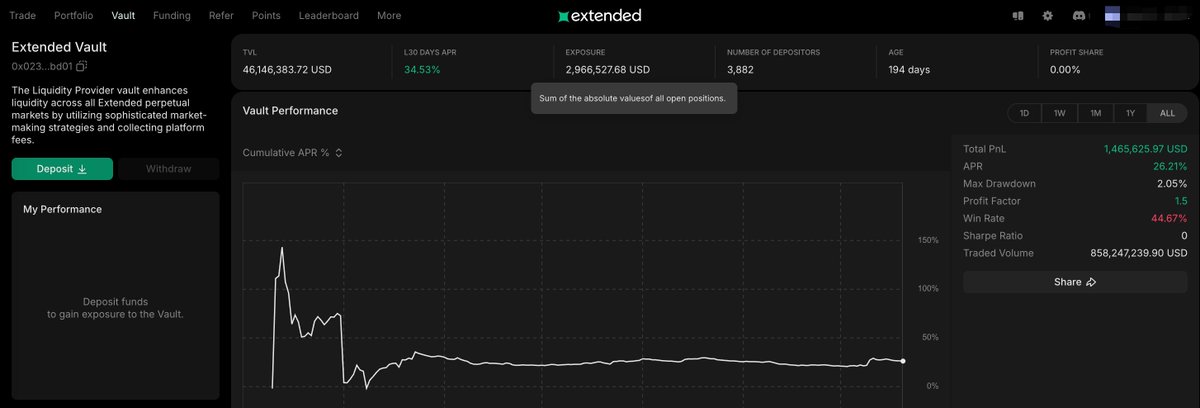Viewport: 1200px width, 408px height.
Task: Open the Cumulative APR % selector
Action: [x=293, y=153]
